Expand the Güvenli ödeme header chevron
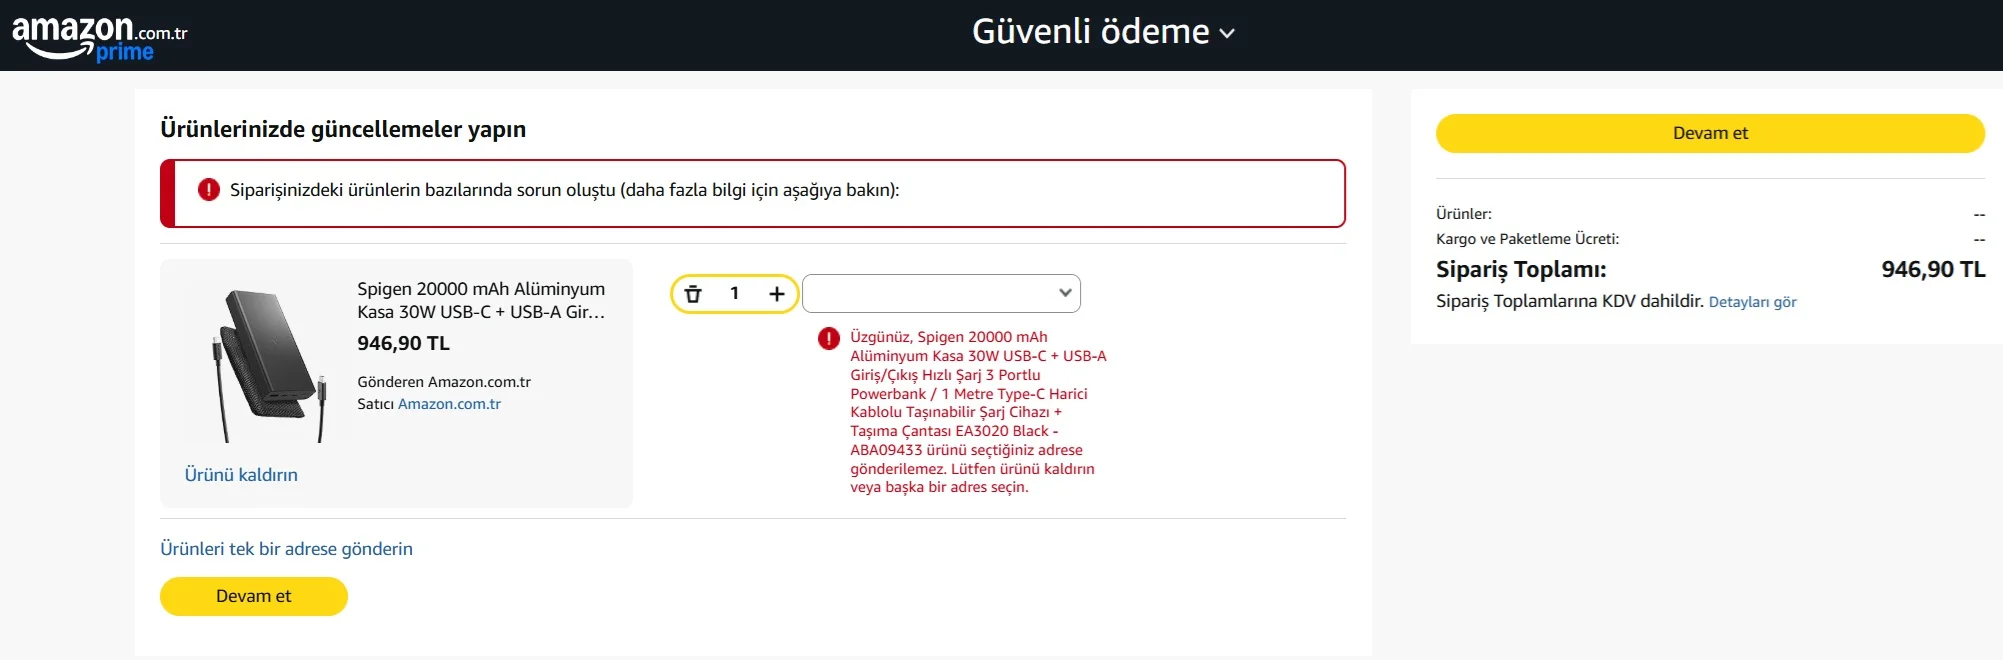This screenshot has width=2003, height=660. pos(1227,33)
